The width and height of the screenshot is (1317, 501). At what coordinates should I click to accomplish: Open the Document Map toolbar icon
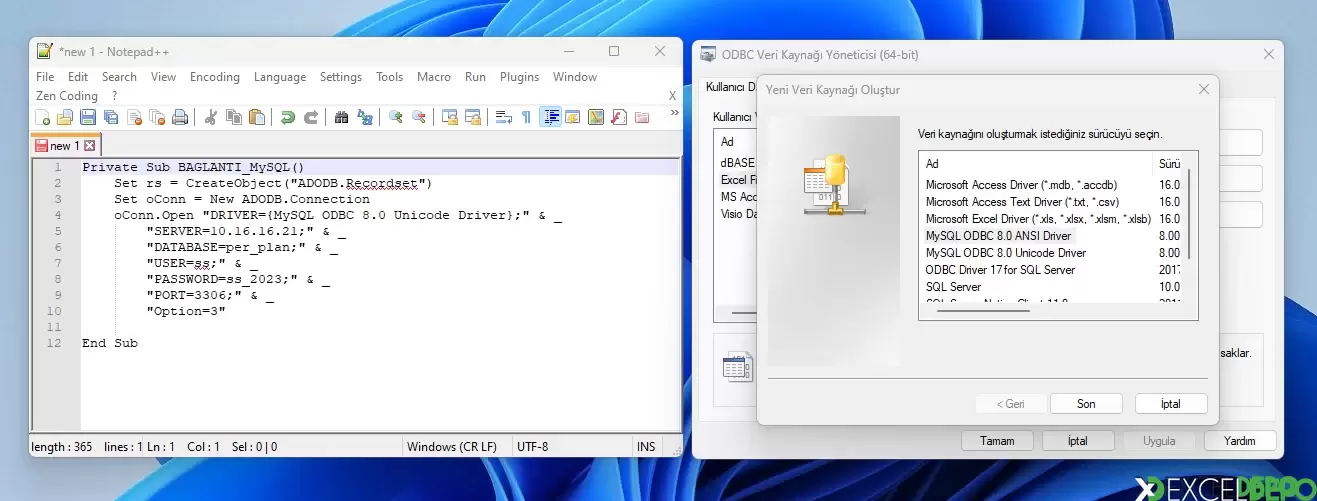coord(596,117)
